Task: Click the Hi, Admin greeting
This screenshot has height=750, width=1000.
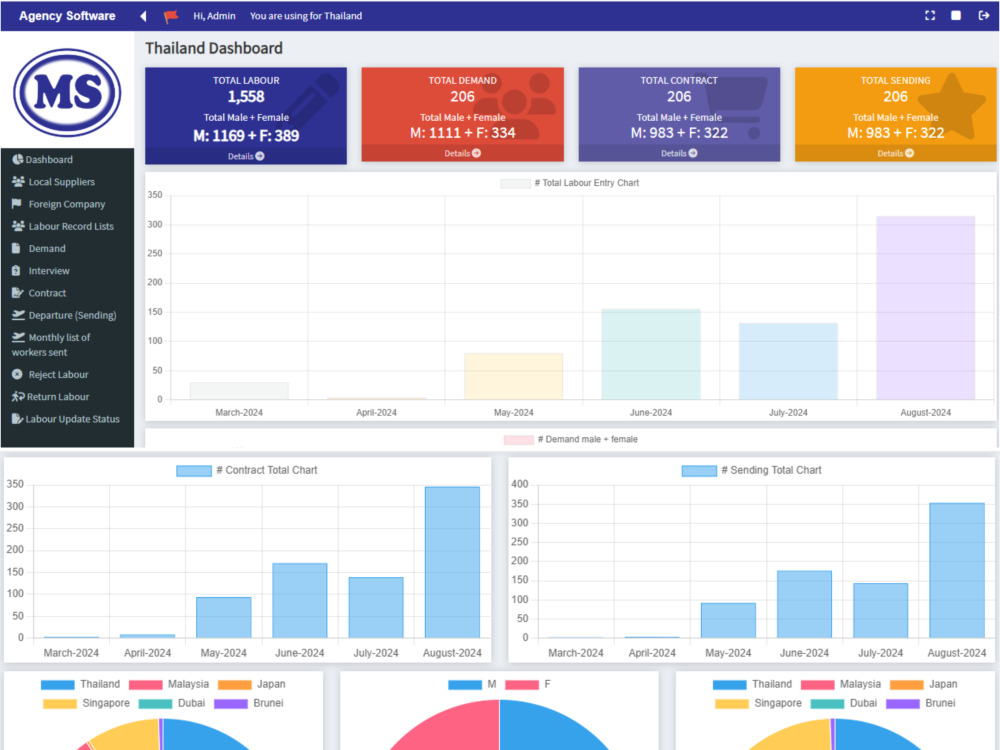Action: tap(214, 16)
